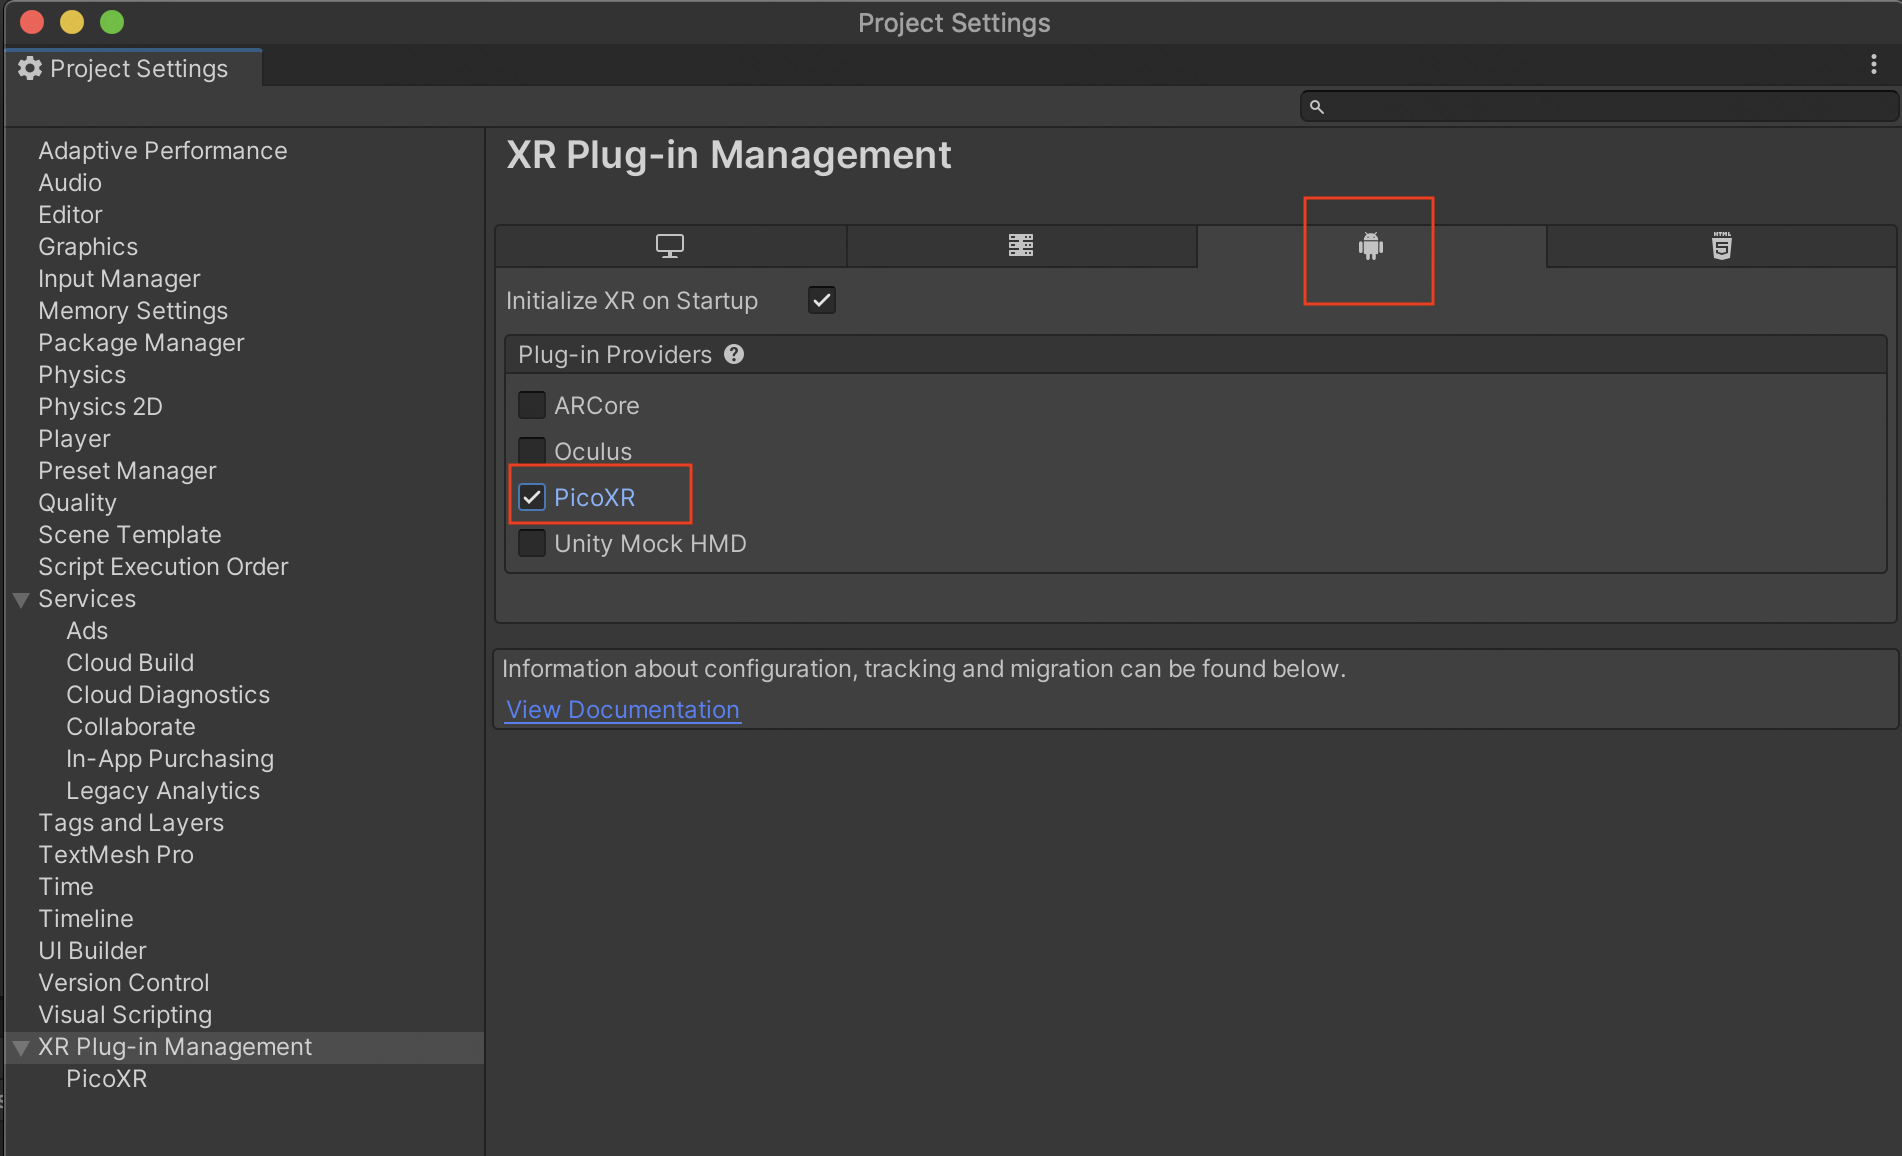Open Memory Settings category
1902x1156 pixels.
click(133, 311)
